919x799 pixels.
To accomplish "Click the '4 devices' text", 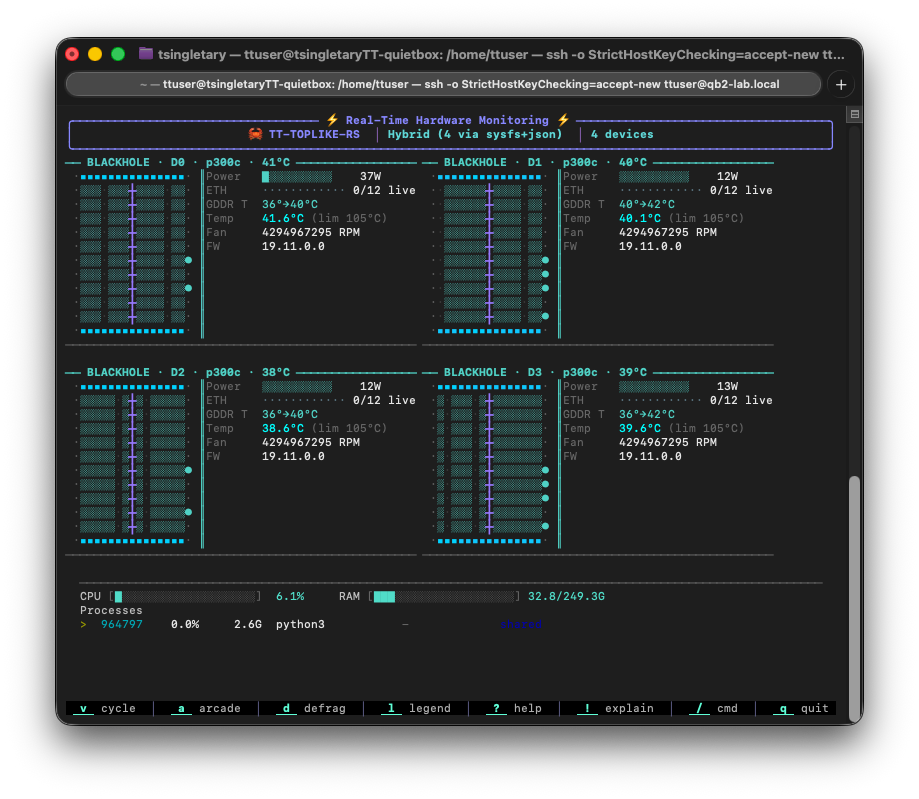I will [622, 134].
